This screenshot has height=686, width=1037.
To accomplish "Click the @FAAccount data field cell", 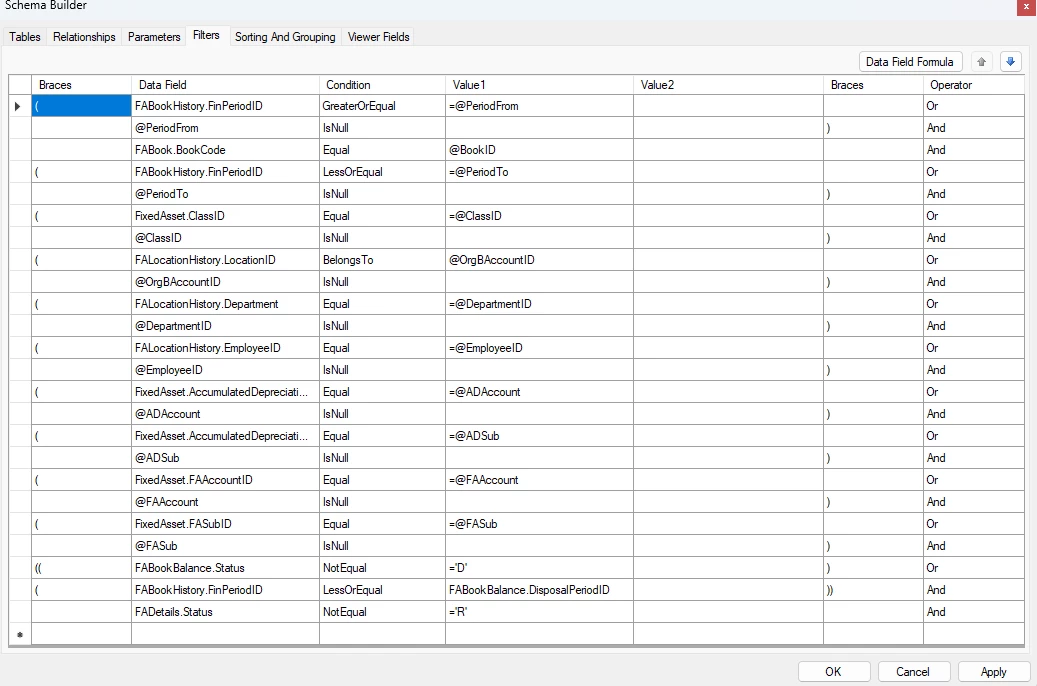I will tap(225, 501).
